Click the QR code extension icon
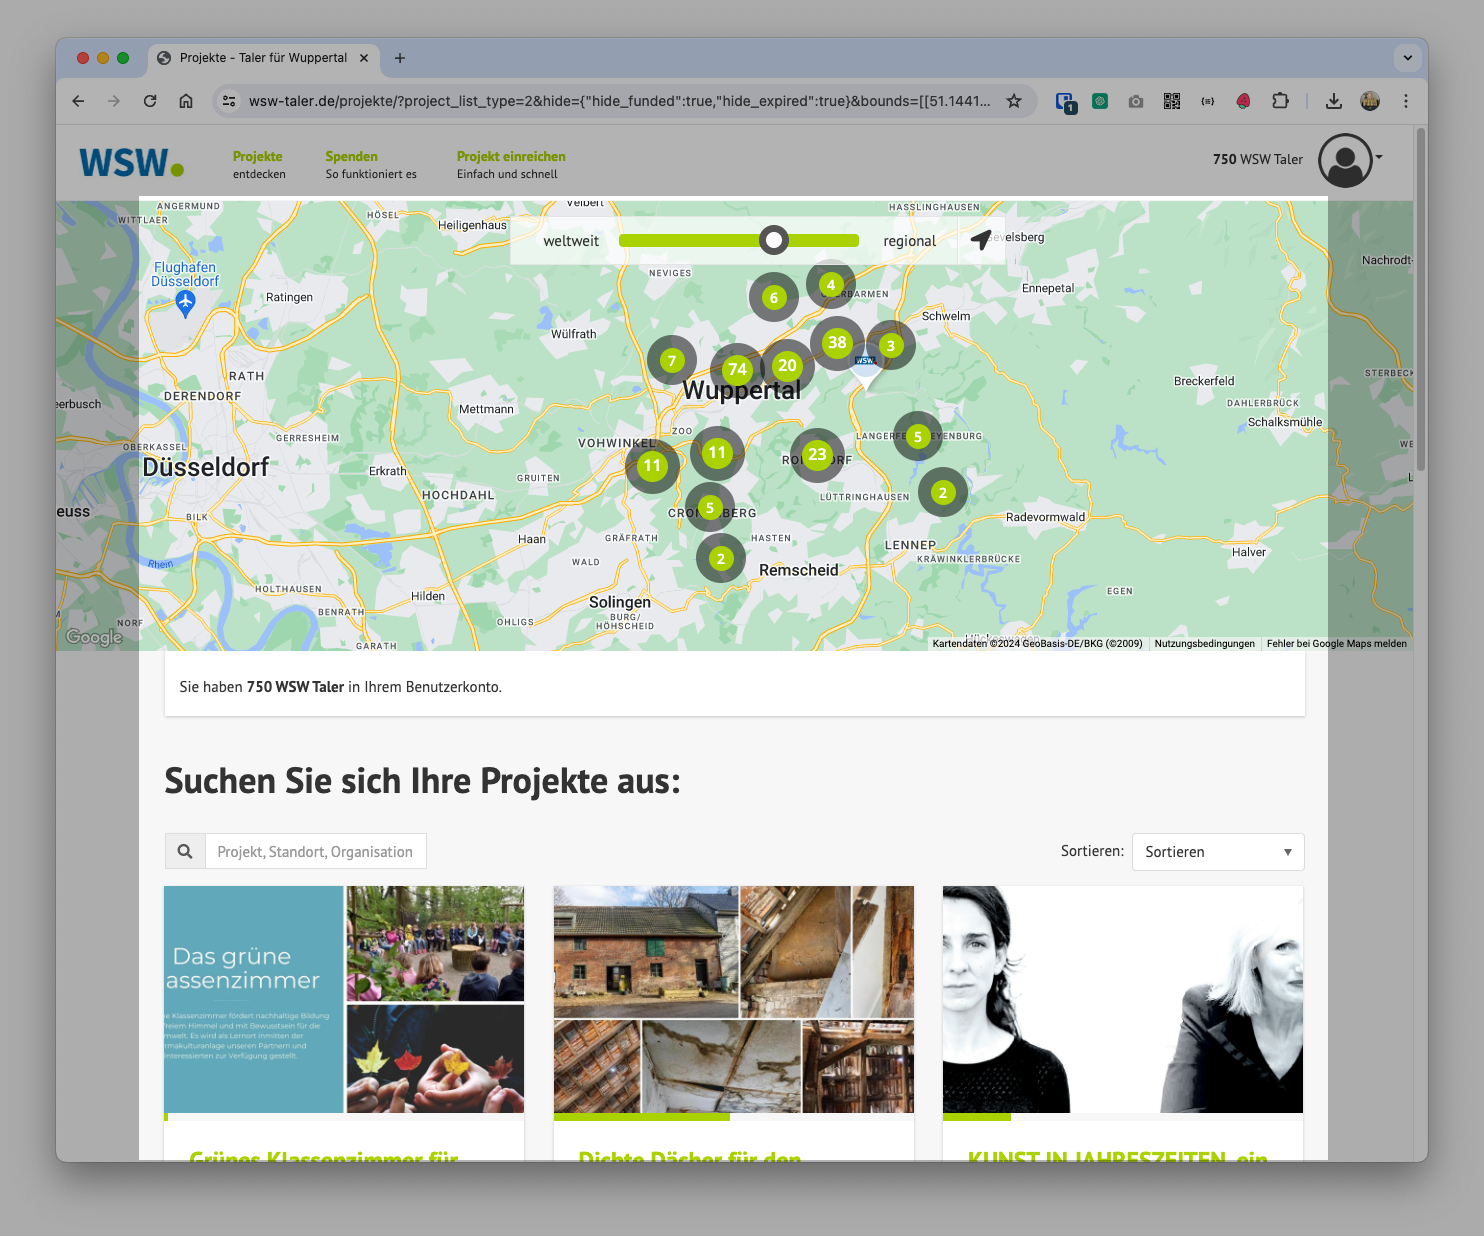This screenshot has height=1236, width=1484. 1172,101
